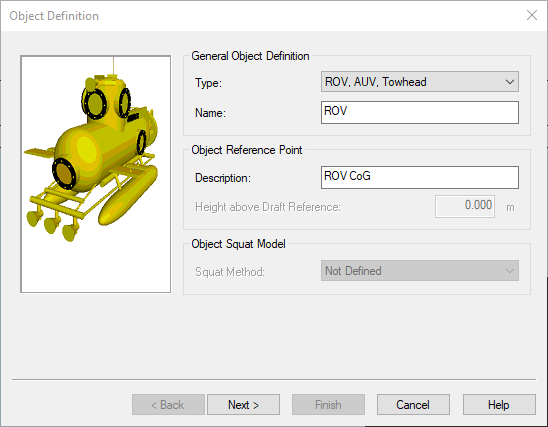Open the Type dropdown showing ROV, AUV, Towhead
Viewport: 548px width, 427px height.
click(420, 82)
